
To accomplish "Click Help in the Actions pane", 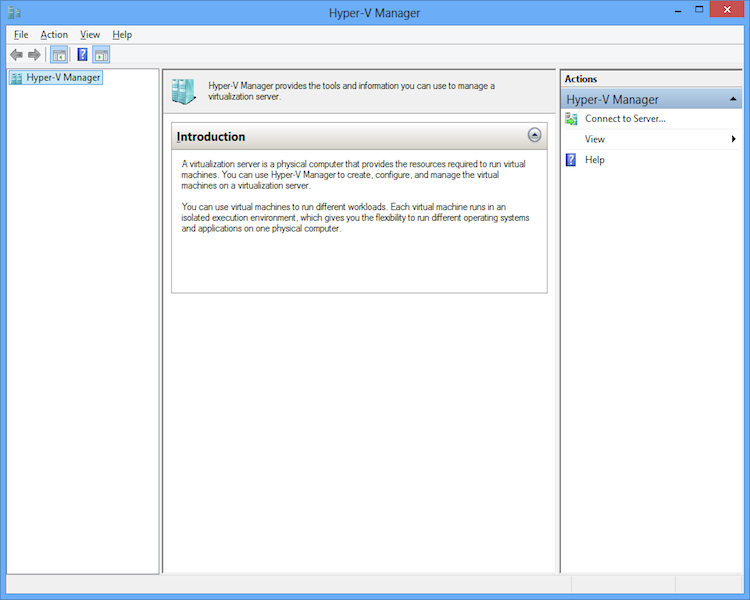I will [595, 160].
